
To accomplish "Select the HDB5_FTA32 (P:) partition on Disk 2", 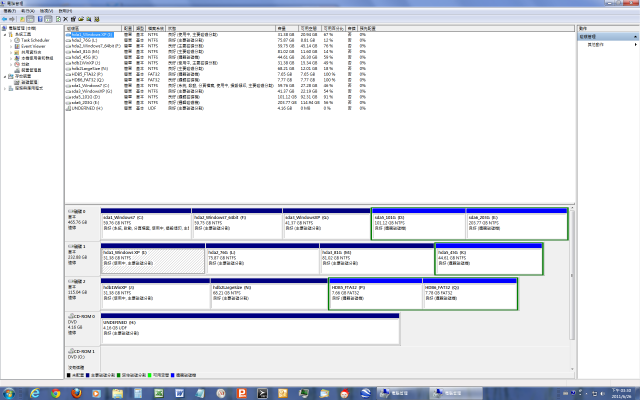I will point(376,296).
